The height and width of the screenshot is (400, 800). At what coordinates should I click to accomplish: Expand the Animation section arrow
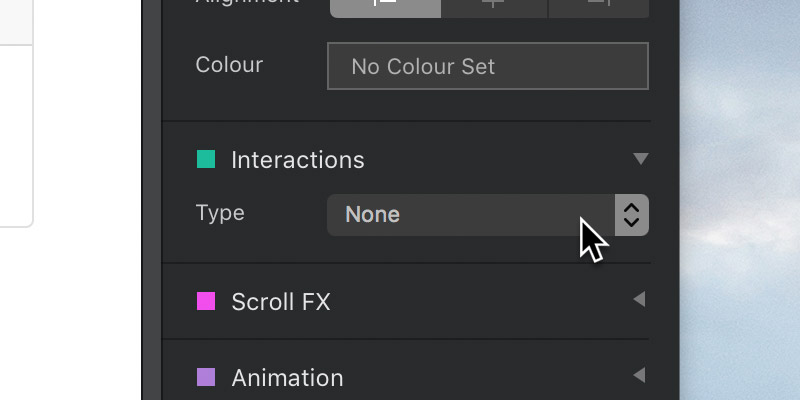coord(639,375)
